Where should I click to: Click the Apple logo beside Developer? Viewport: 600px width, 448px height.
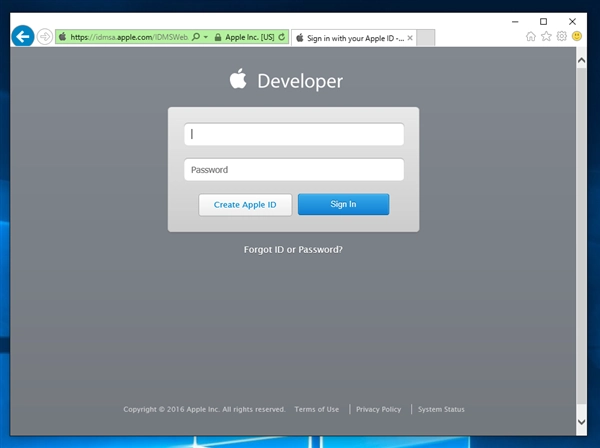pyautogui.click(x=238, y=78)
